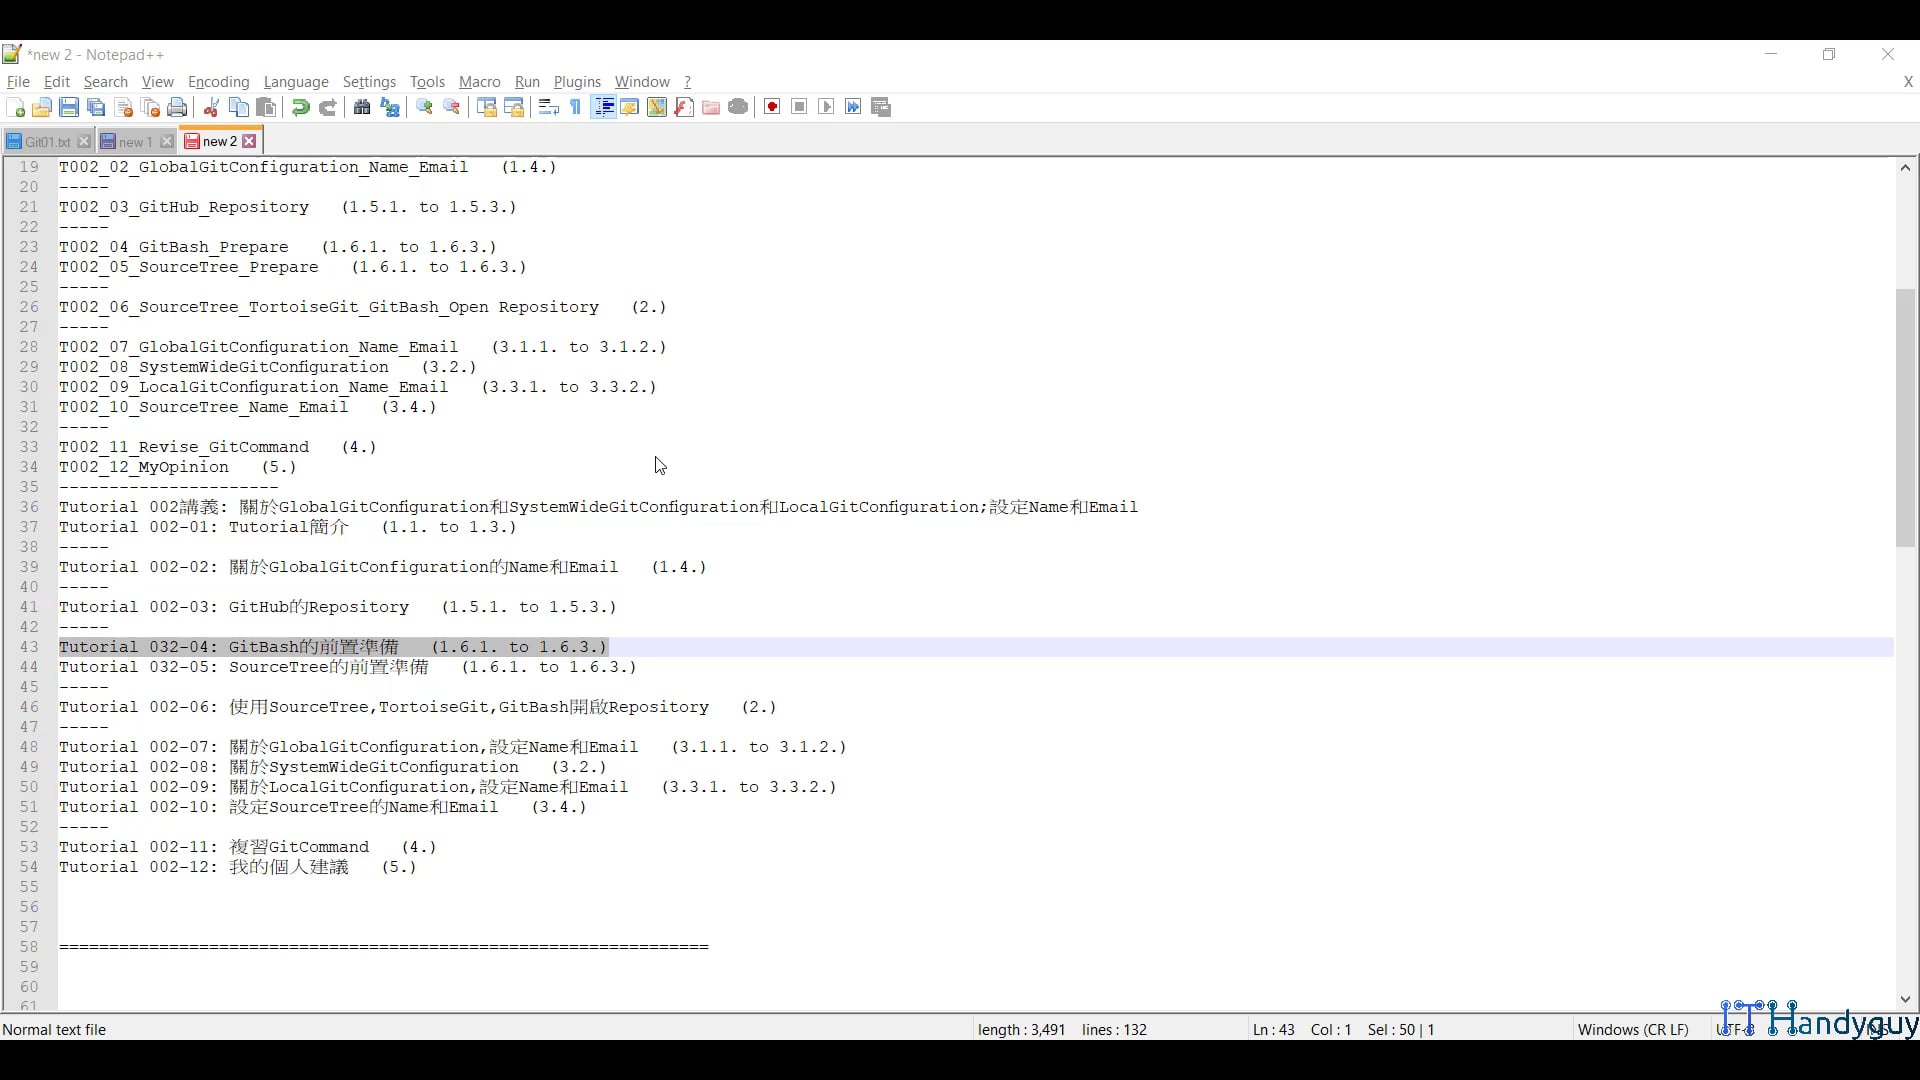Enable the Function List panel

coord(684,107)
